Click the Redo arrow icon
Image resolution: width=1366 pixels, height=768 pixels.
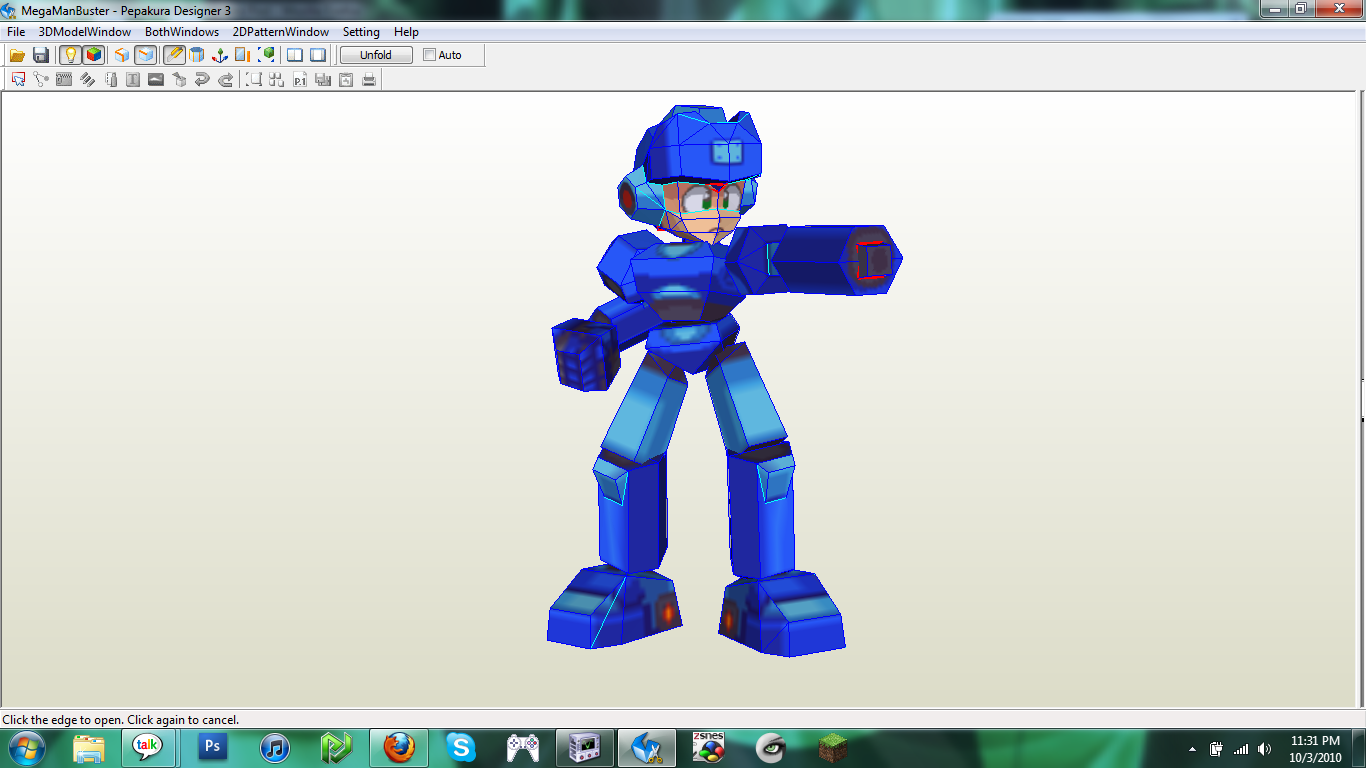(224, 79)
